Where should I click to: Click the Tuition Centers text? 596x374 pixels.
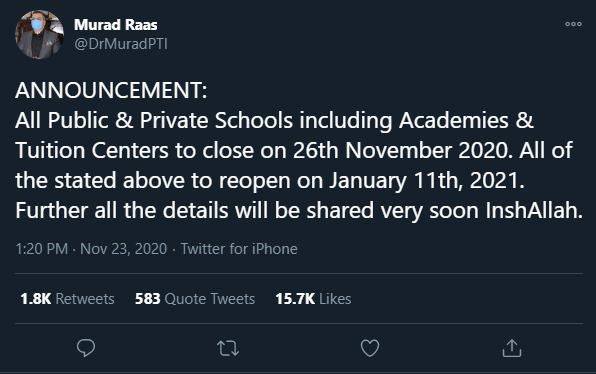coord(92,151)
